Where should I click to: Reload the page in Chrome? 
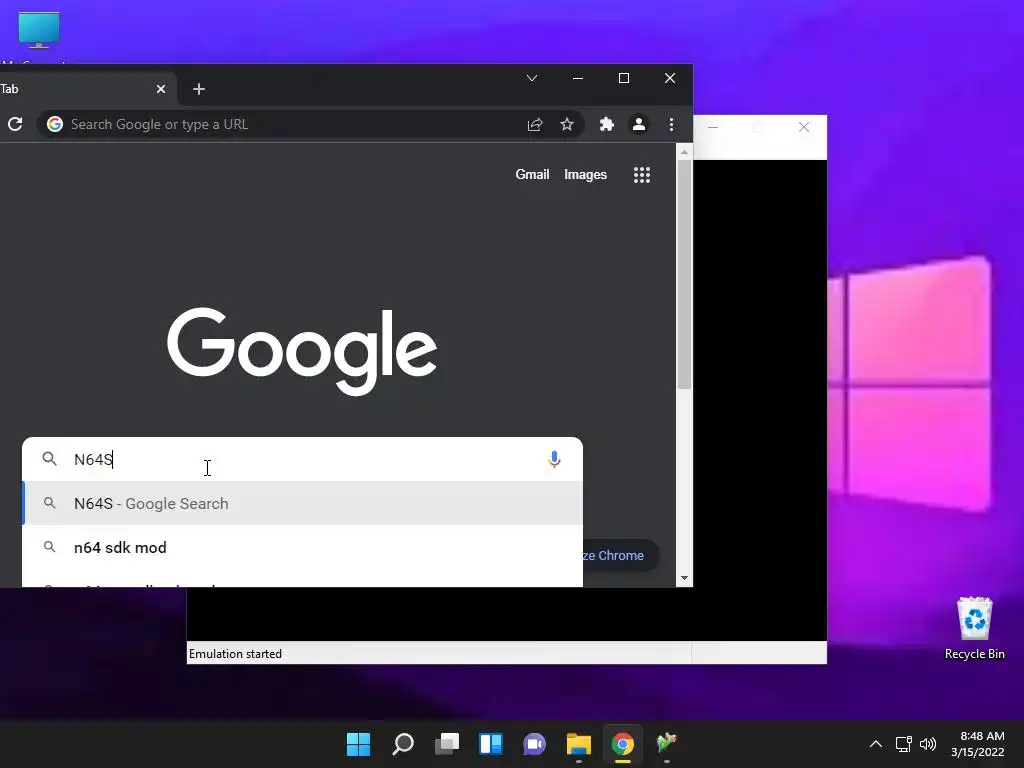pyautogui.click(x=15, y=124)
